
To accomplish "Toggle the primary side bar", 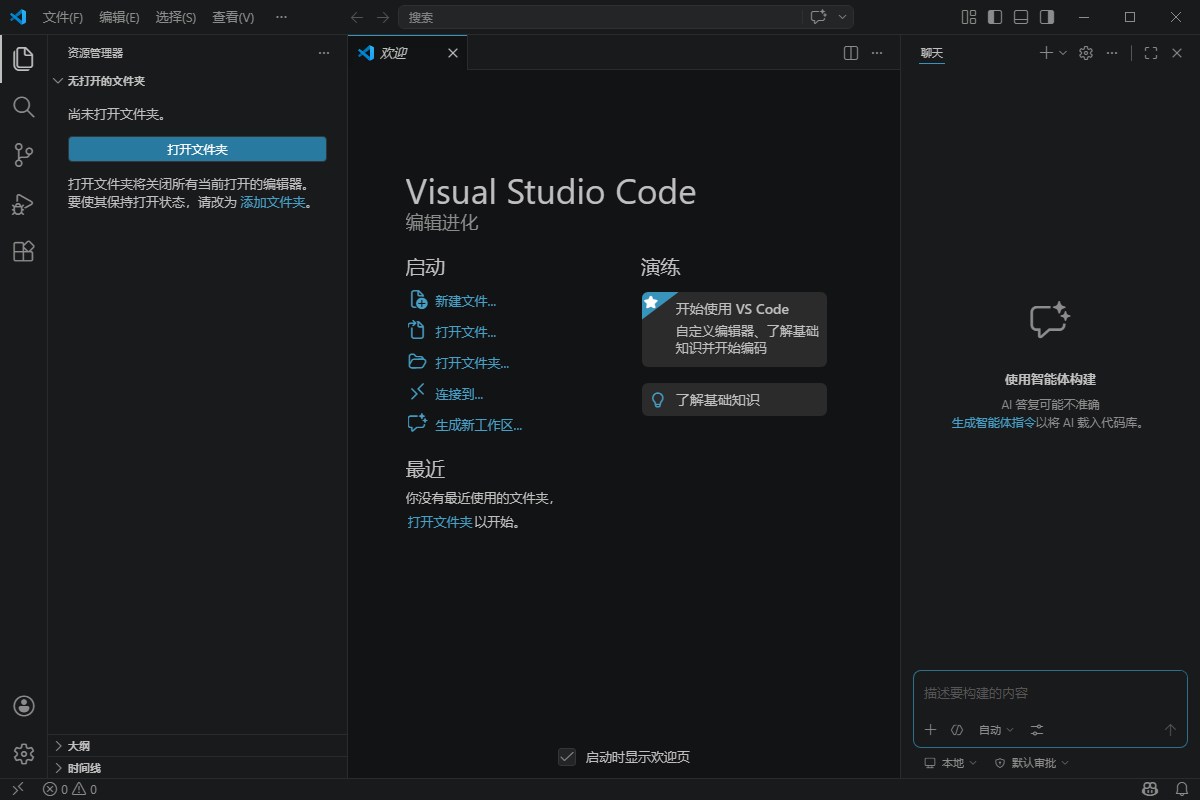I will pos(995,17).
